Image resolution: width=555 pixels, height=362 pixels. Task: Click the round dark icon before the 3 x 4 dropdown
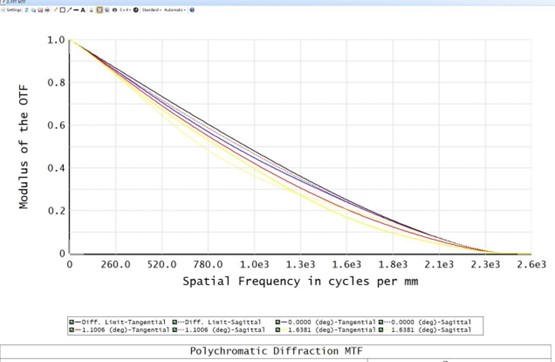115,10
